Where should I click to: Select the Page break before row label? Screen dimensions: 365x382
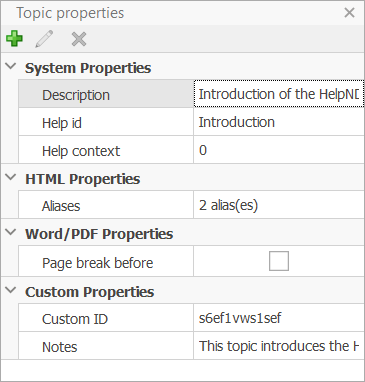point(106,263)
